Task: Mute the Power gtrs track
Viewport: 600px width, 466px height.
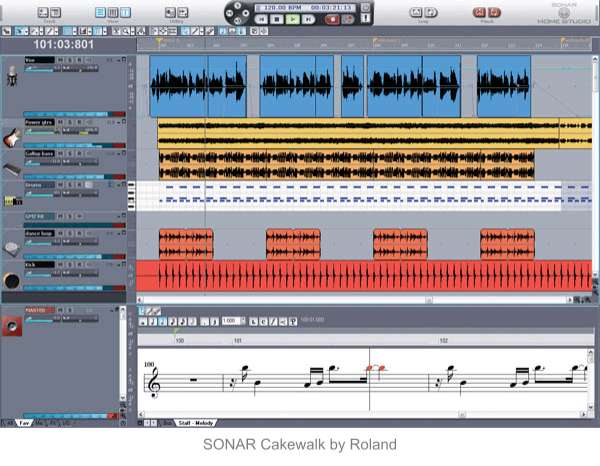Action: 60,122
